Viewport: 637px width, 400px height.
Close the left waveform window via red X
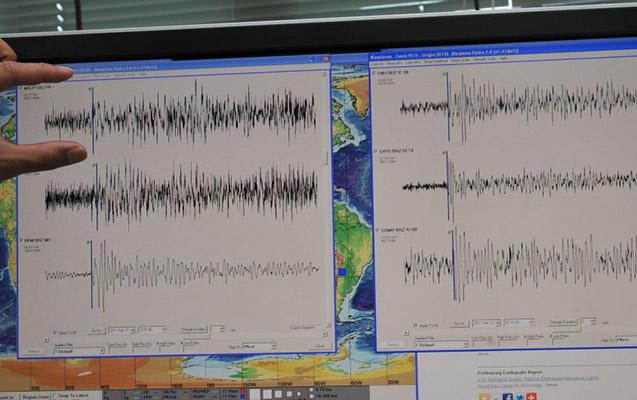(x=326, y=59)
